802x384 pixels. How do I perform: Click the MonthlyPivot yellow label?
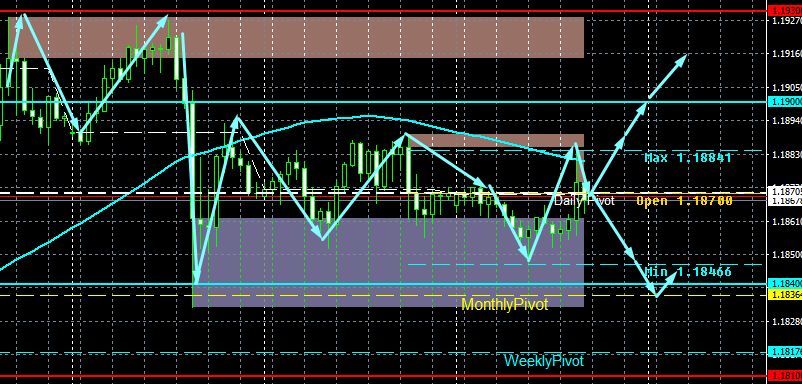pos(504,305)
